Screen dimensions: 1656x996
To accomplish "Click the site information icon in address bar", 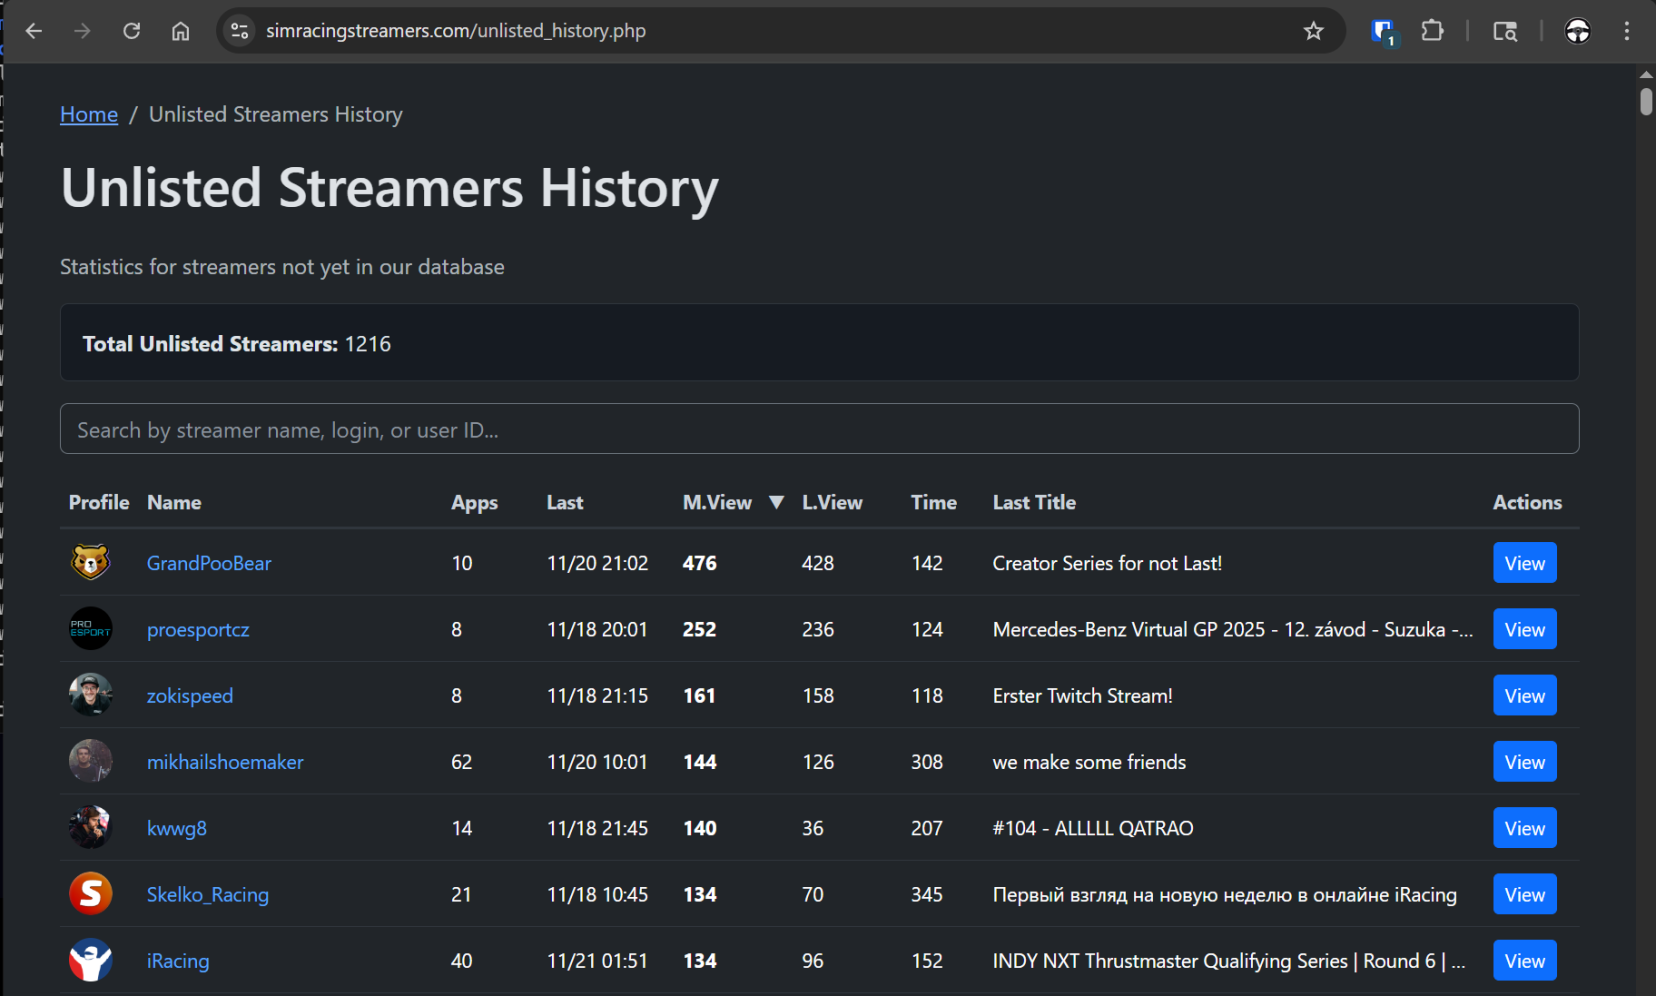I will pyautogui.click(x=240, y=31).
